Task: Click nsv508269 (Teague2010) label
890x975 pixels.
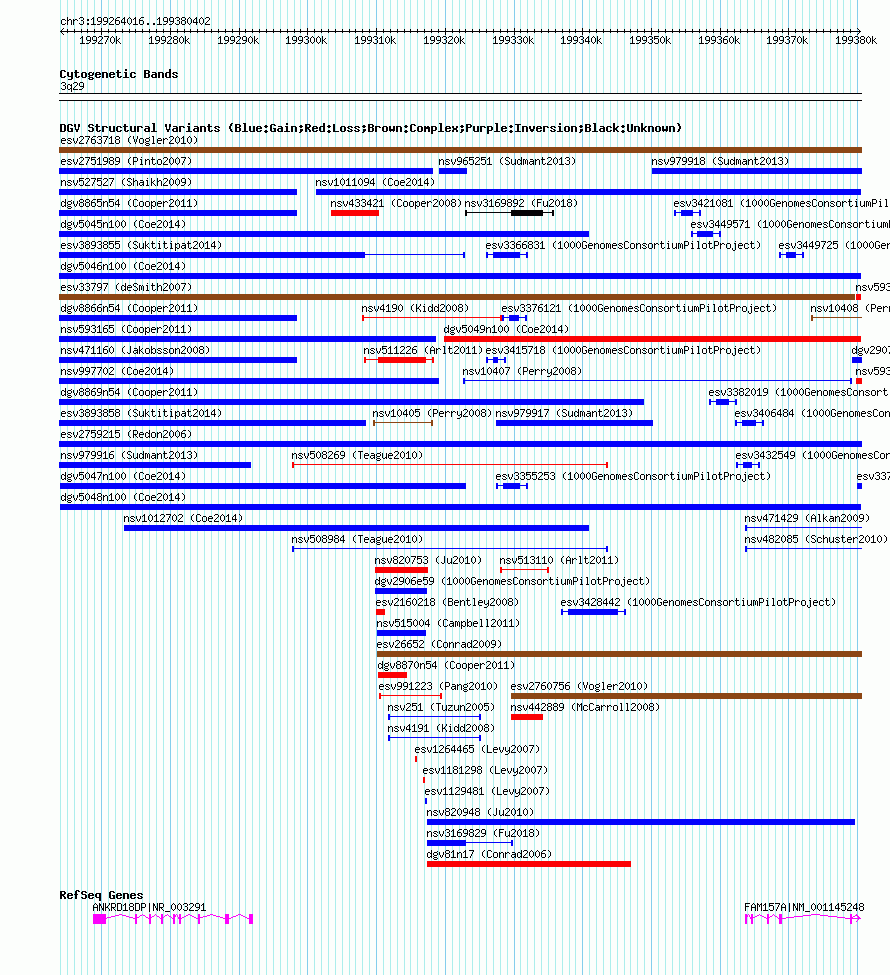Action: tap(357, 456)
